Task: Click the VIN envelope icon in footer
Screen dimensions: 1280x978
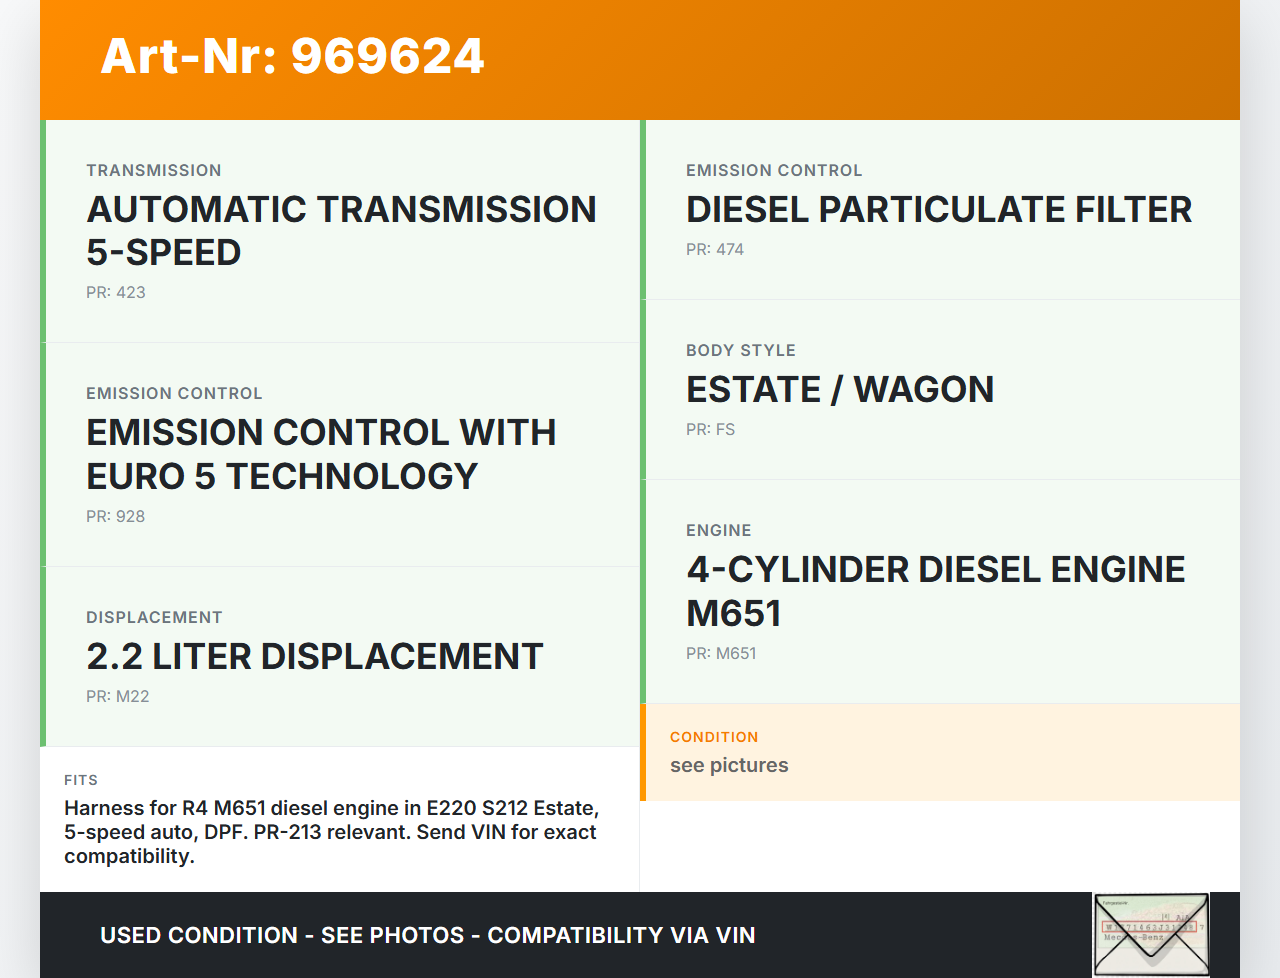Action: tap(1151, 934)
